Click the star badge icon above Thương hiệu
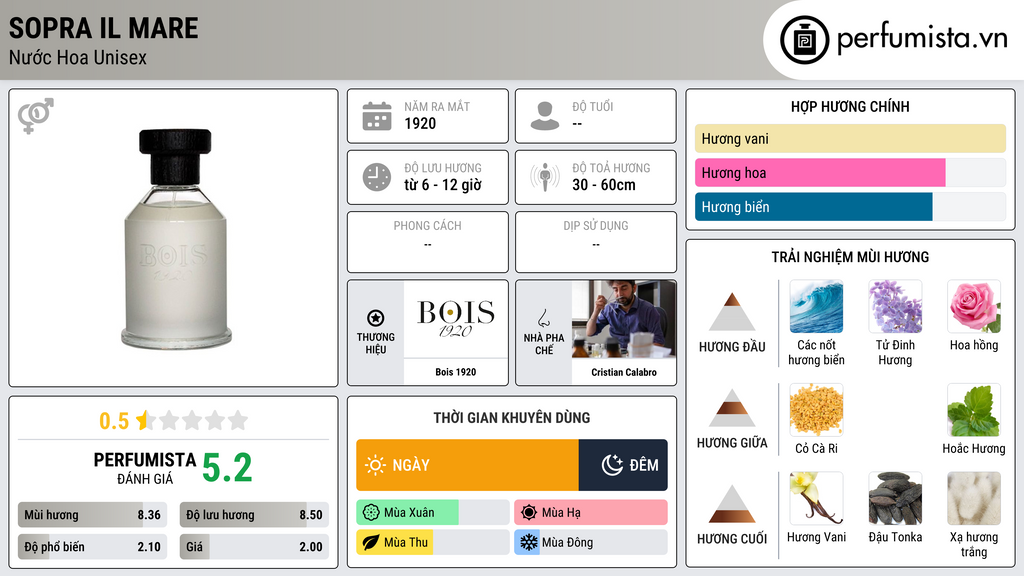Viewport: 1024px width, 576px height. pos(376,318)
